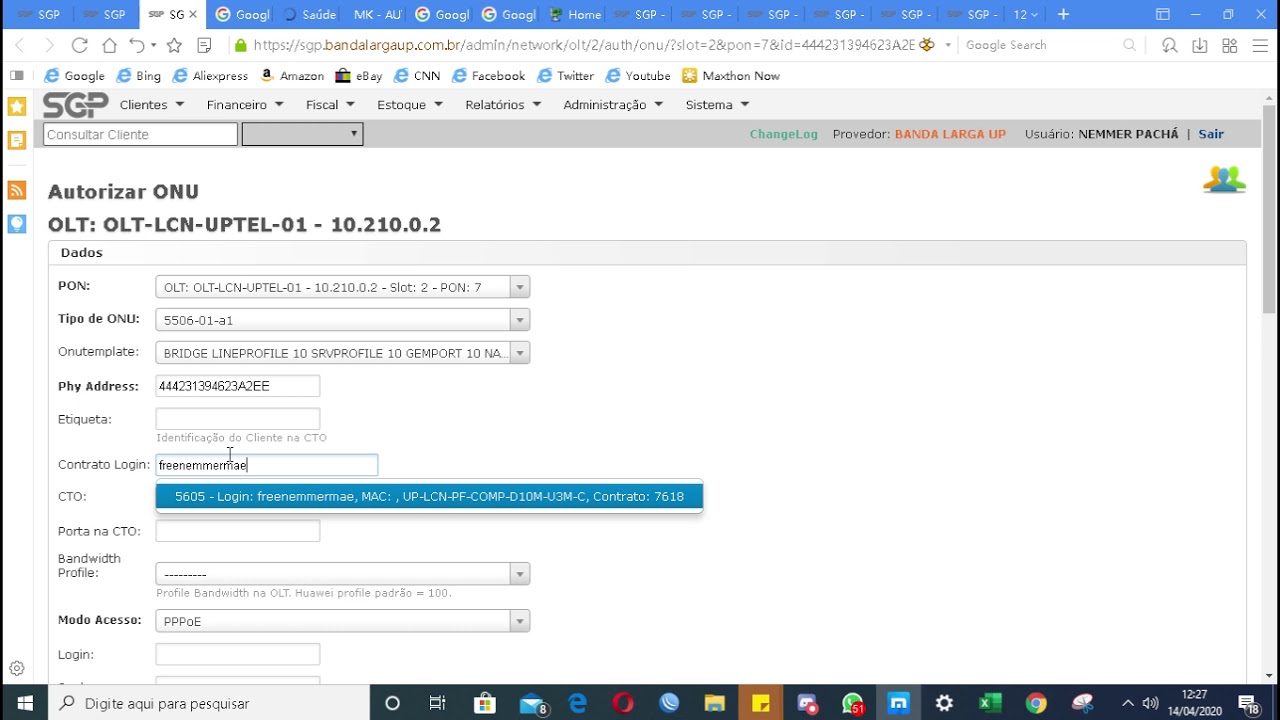
Task: Open Opera browser from taskbar
Action: (x=623, y=703)
